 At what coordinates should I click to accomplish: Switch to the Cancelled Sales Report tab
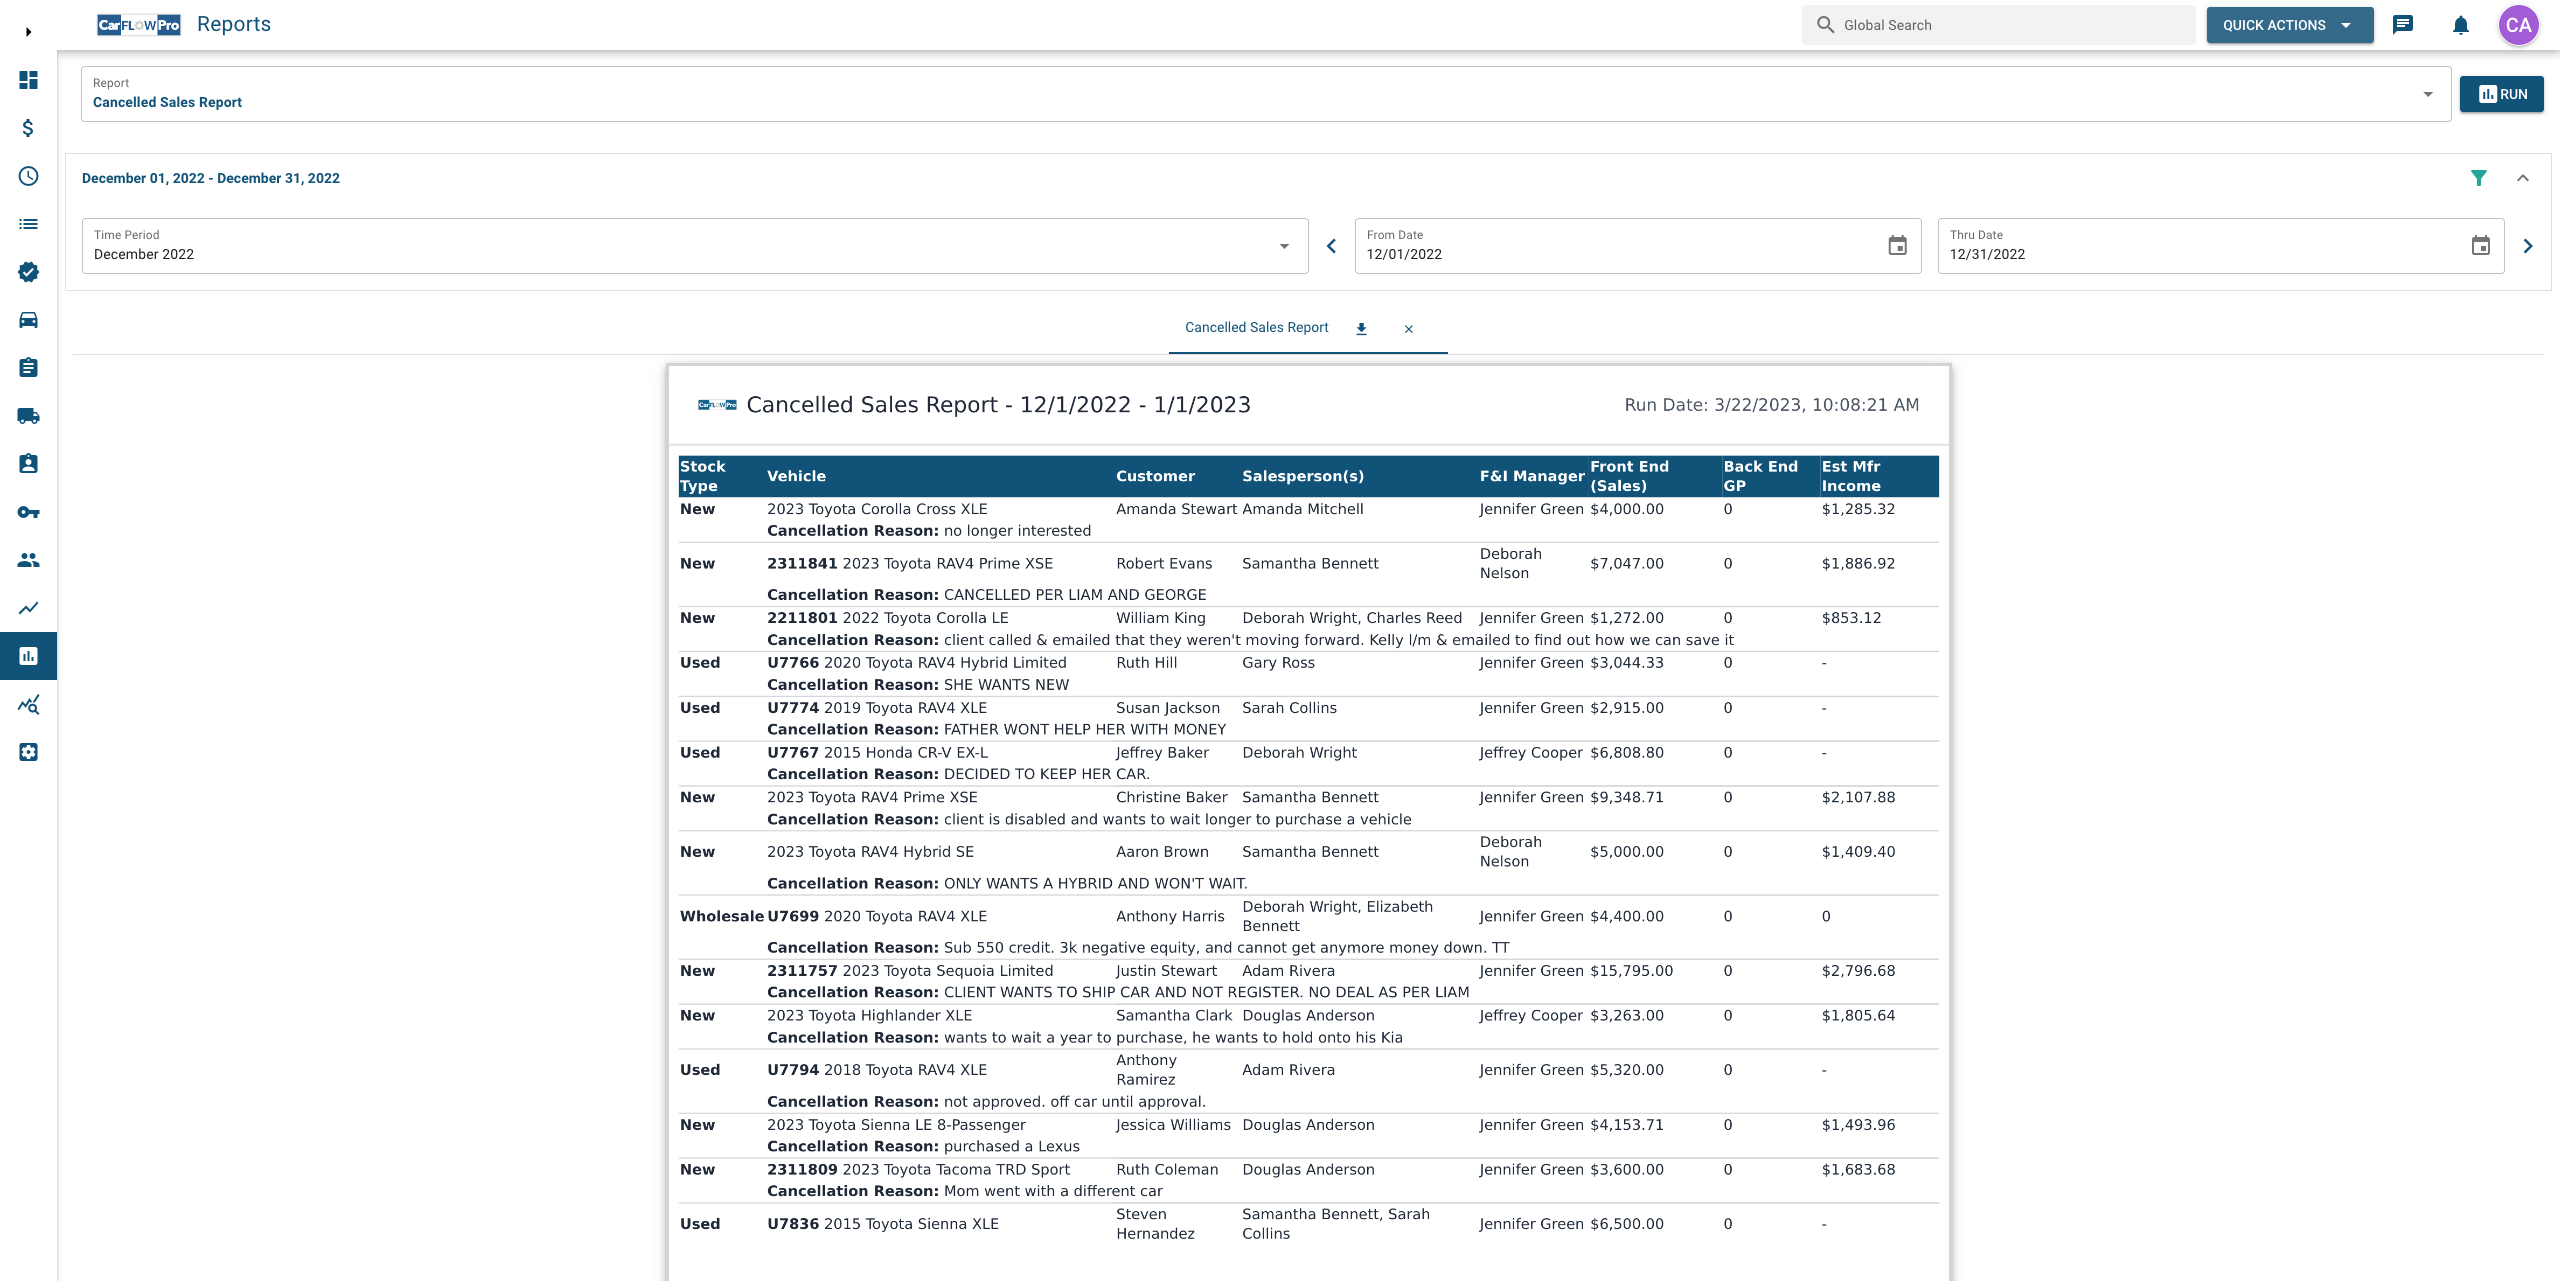tap(1256, 327)
